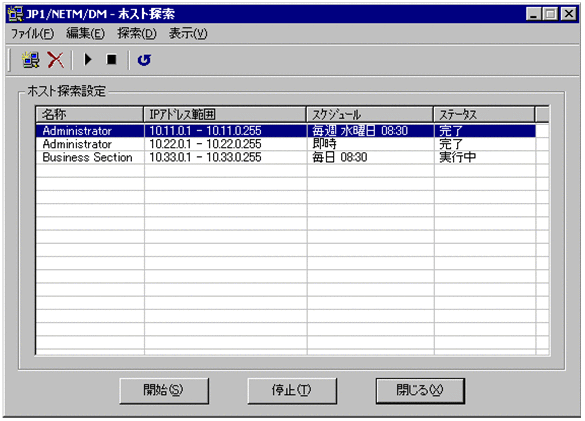Click the 停止(T) button
The width and height of the screenshot is (585, 421).
(x=292, y=390)
